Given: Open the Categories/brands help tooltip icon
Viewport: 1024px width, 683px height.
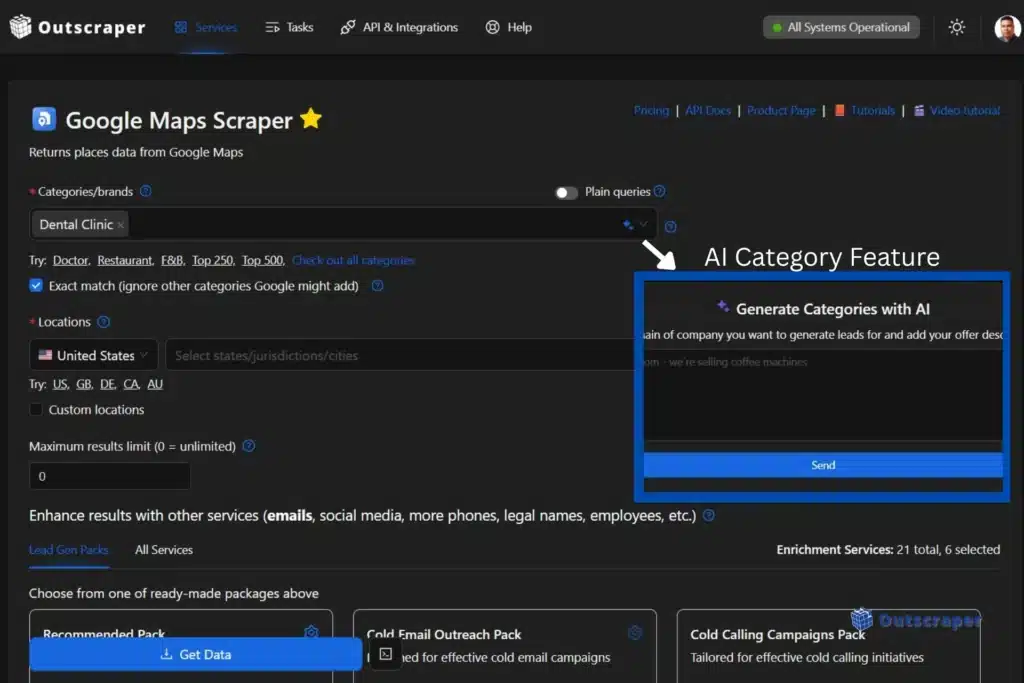Looking at the screenshot, I should [x=146, y=192].
